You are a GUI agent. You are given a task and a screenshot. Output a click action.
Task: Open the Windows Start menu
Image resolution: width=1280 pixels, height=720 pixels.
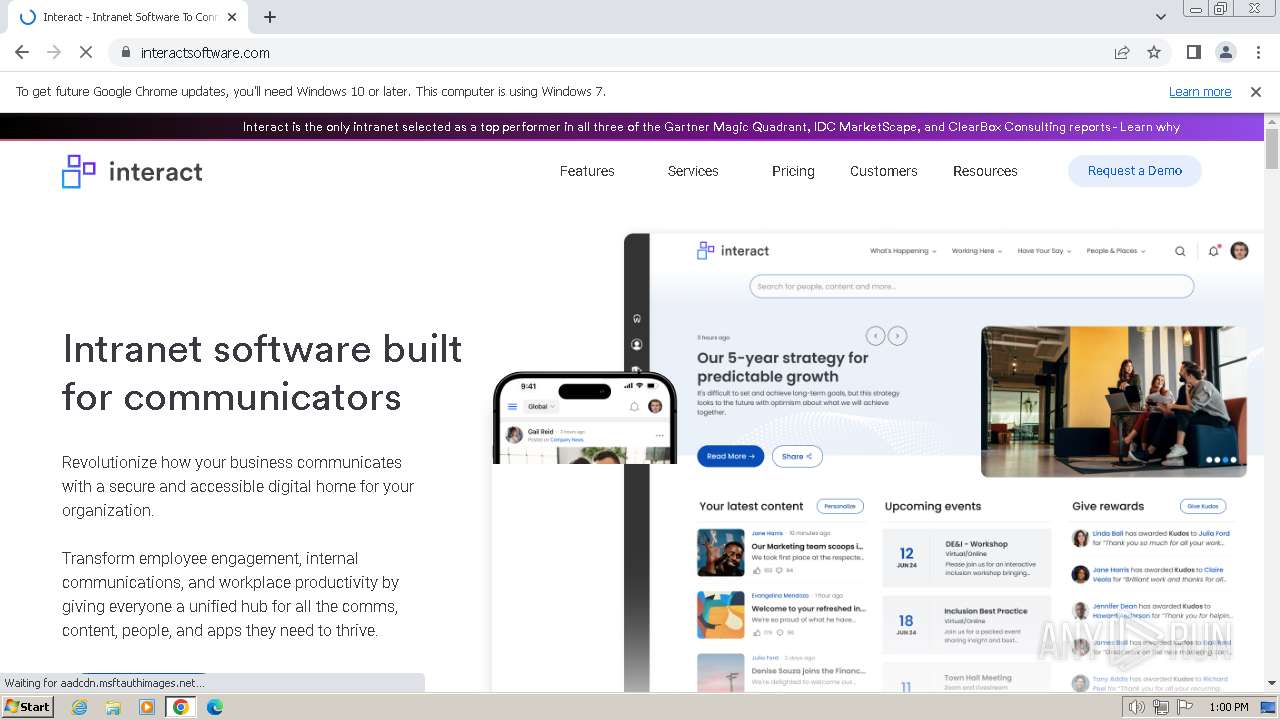pyautogui.click(x=27, y=706)
